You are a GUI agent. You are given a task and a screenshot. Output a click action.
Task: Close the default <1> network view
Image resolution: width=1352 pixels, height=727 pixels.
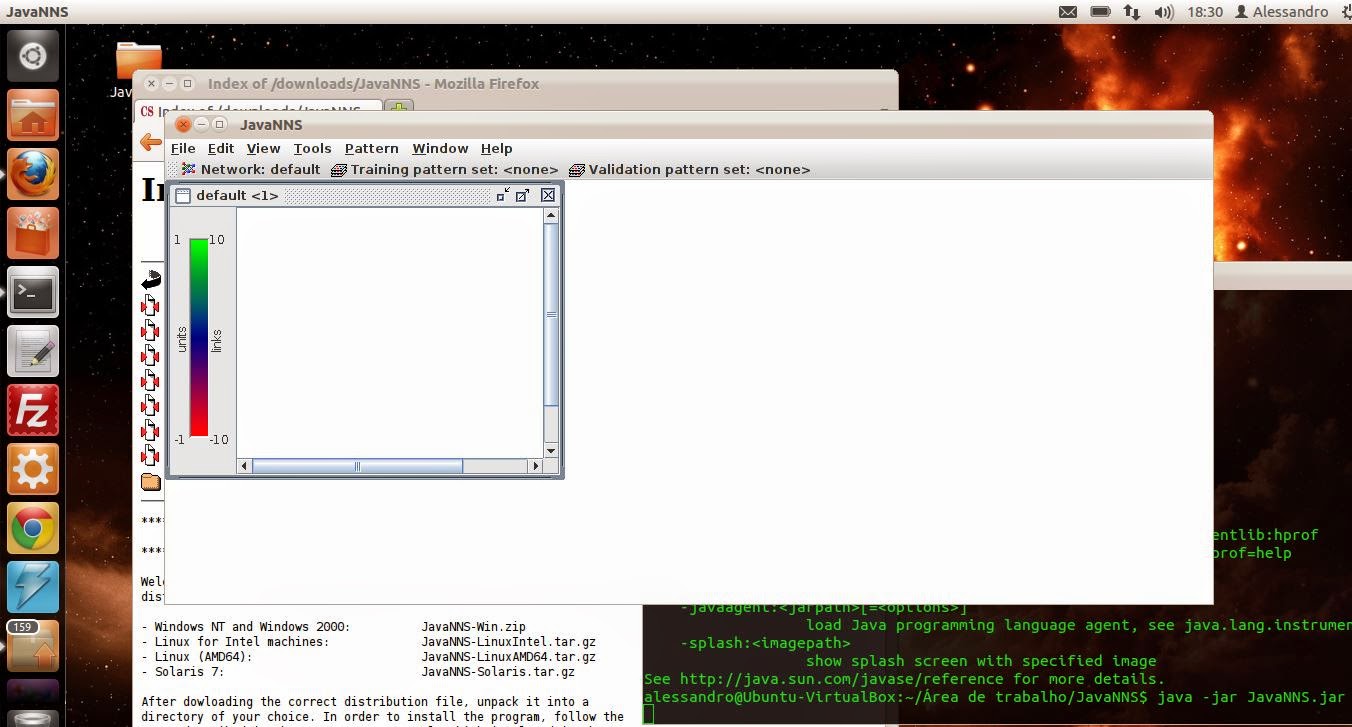click(x=548, y=195)
